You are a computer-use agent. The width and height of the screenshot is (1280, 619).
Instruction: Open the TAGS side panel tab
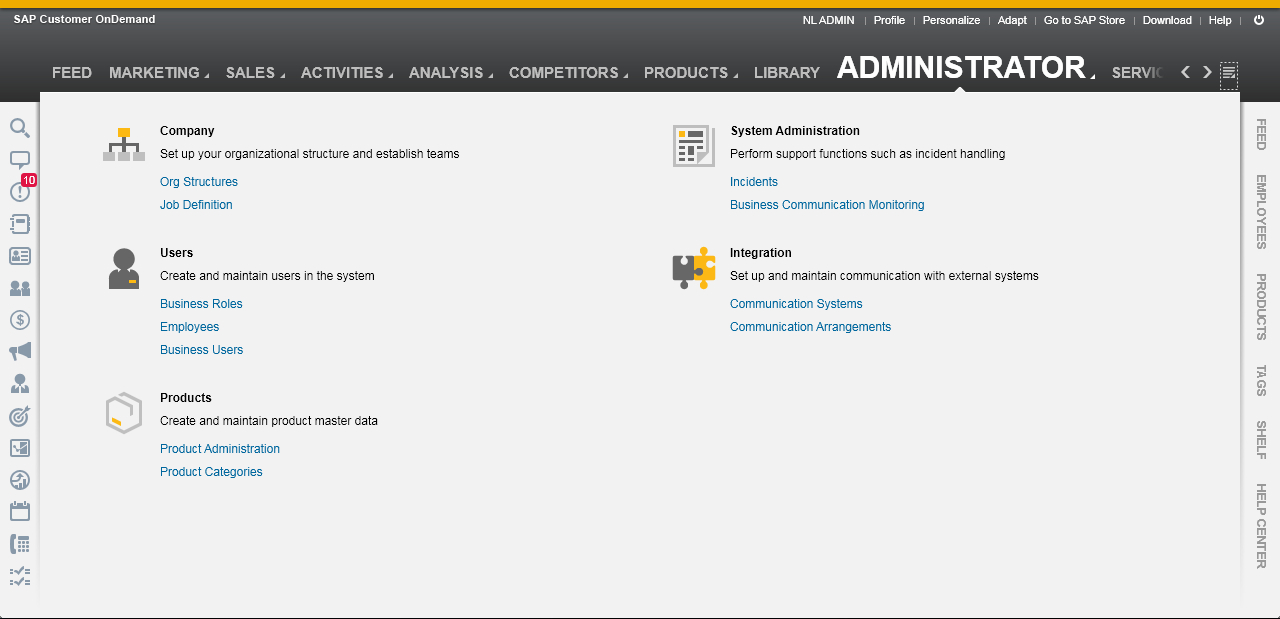pyautogui.click(x=1261, y=381)
